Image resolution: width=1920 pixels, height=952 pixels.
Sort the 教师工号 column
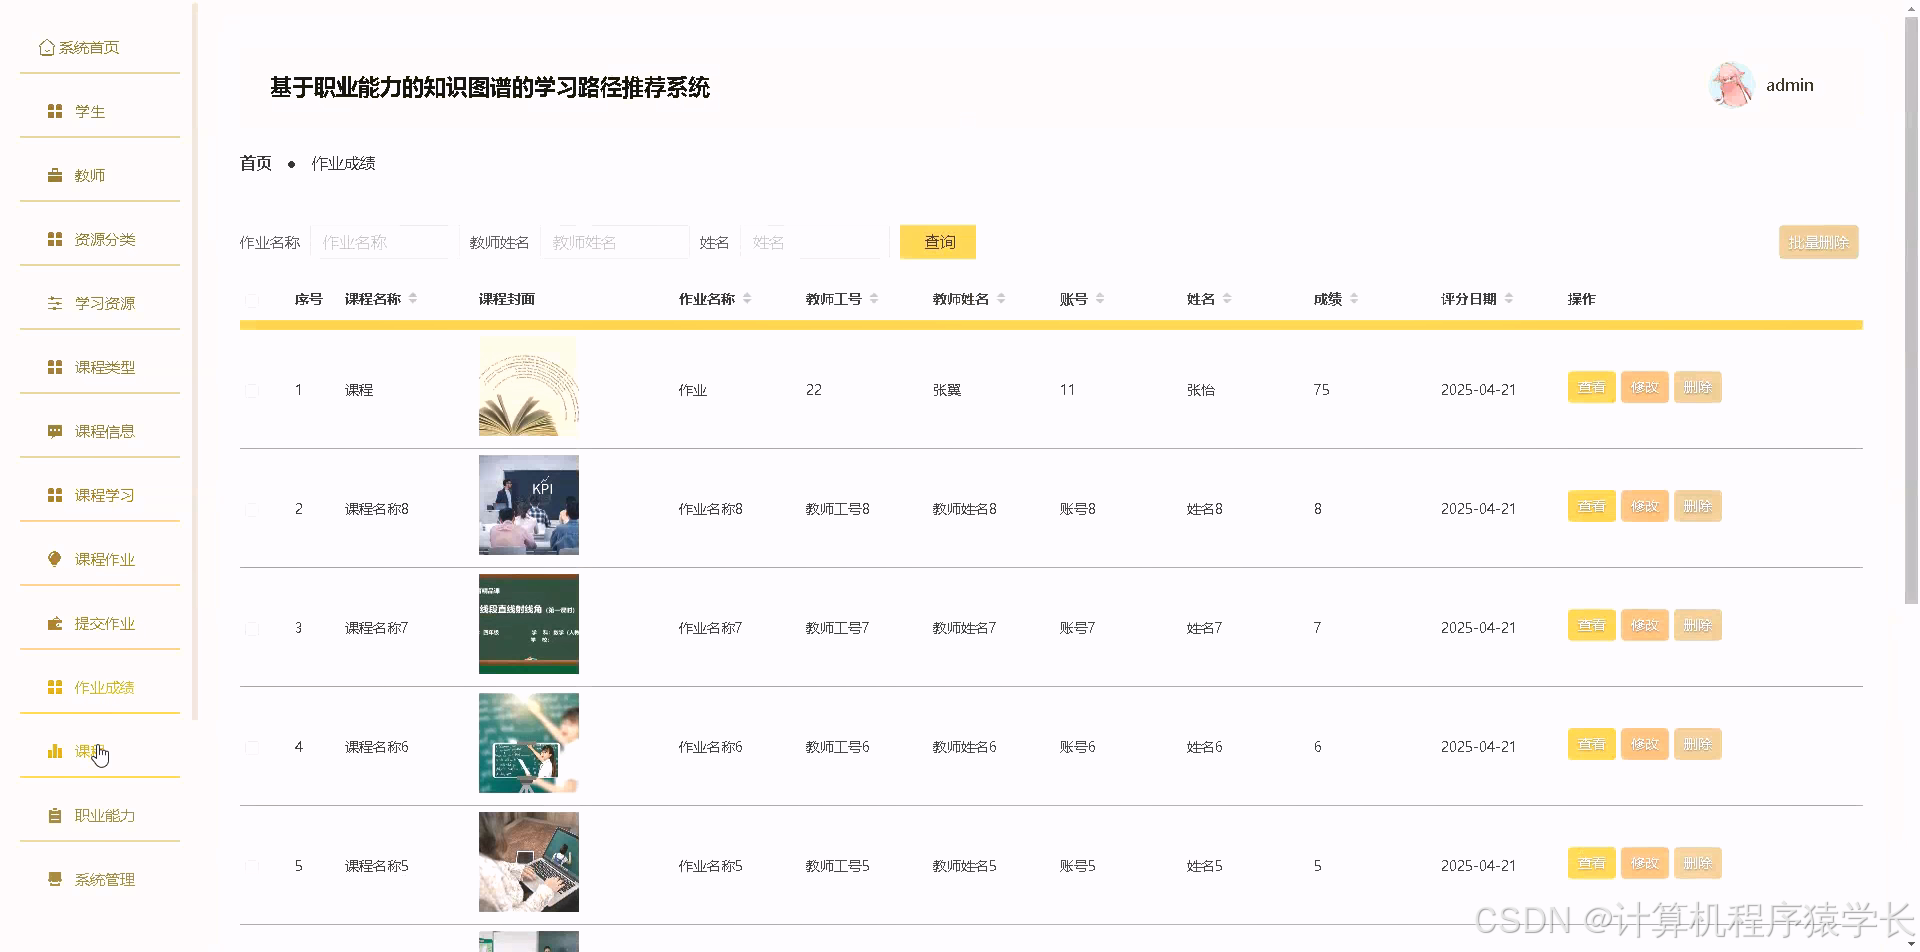pyautogui.click(x=873, y=297)
